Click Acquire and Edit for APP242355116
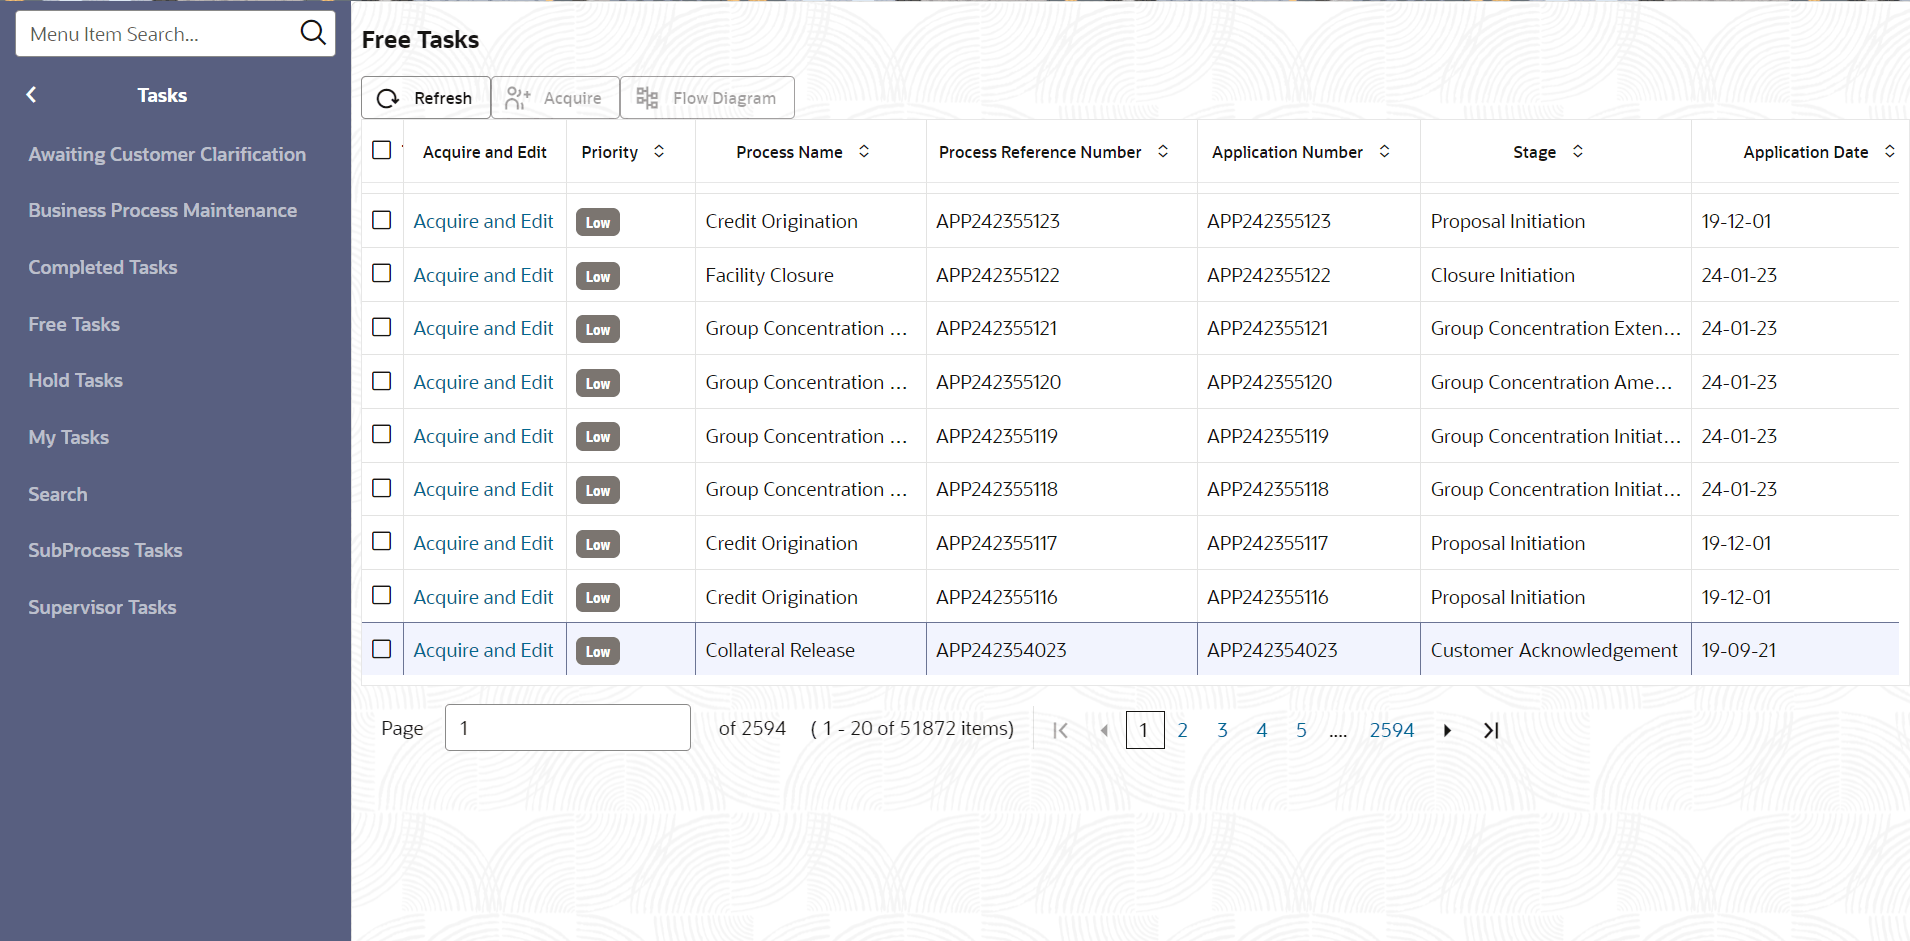Image resolution: width=1910 pixels, height=941 pixels. click(x=483, y=597)
